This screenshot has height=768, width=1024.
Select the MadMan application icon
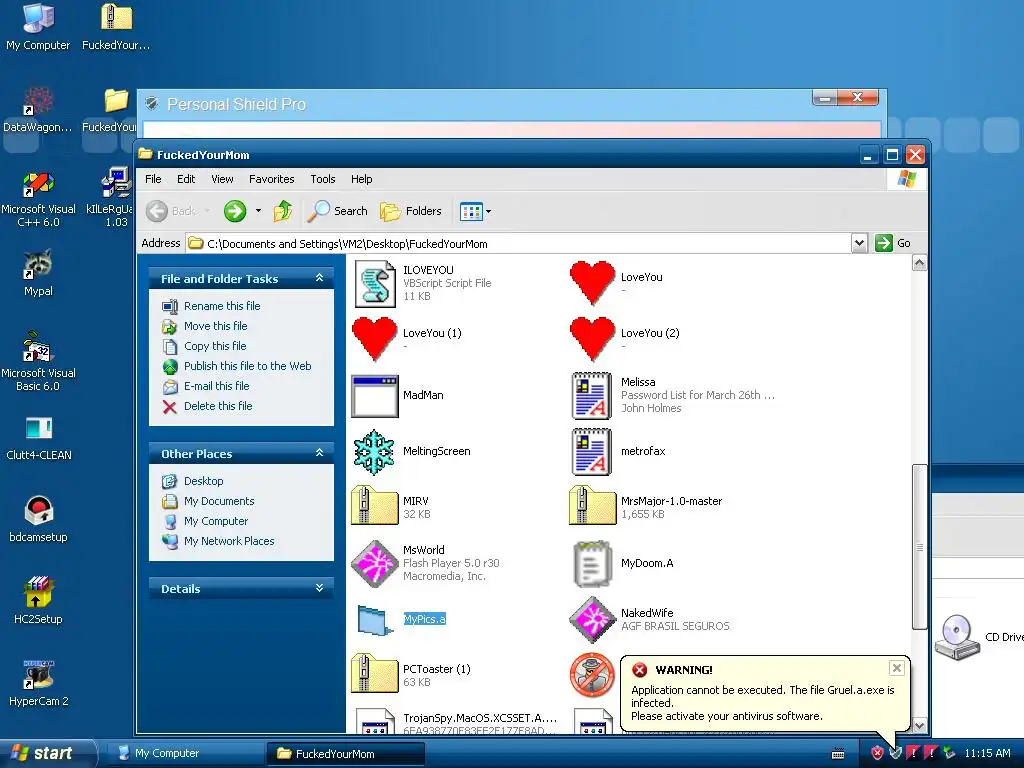click(x=374, y=396)
